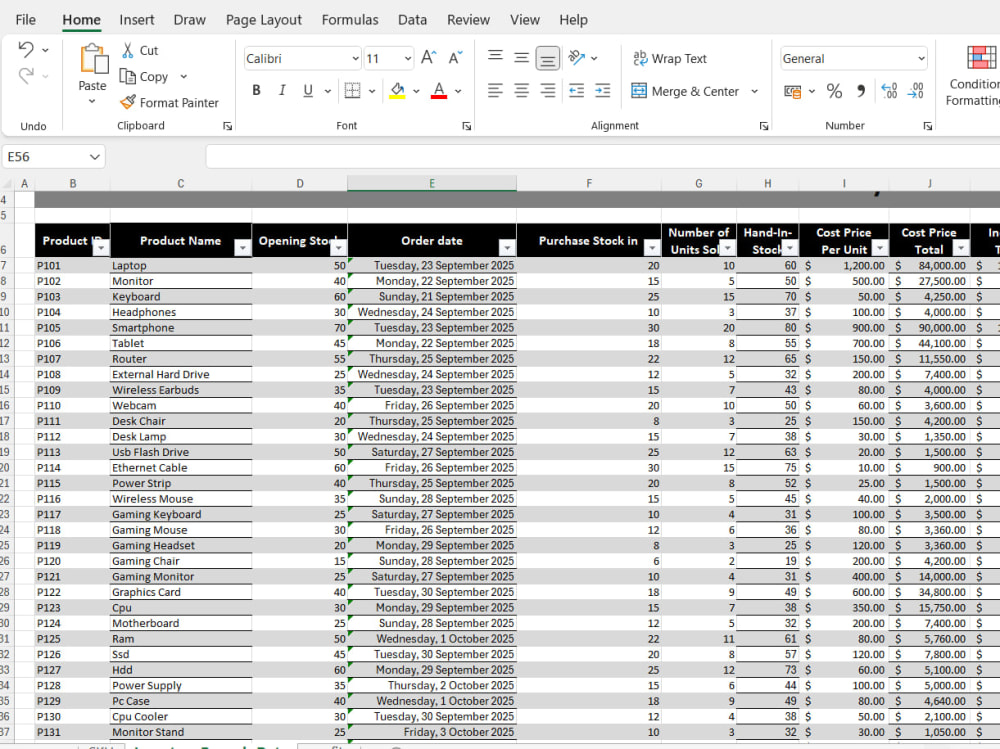Viewport: 1000px width, 749px height.
Task: Switch to the Review tab
Action: click(468, 20)
